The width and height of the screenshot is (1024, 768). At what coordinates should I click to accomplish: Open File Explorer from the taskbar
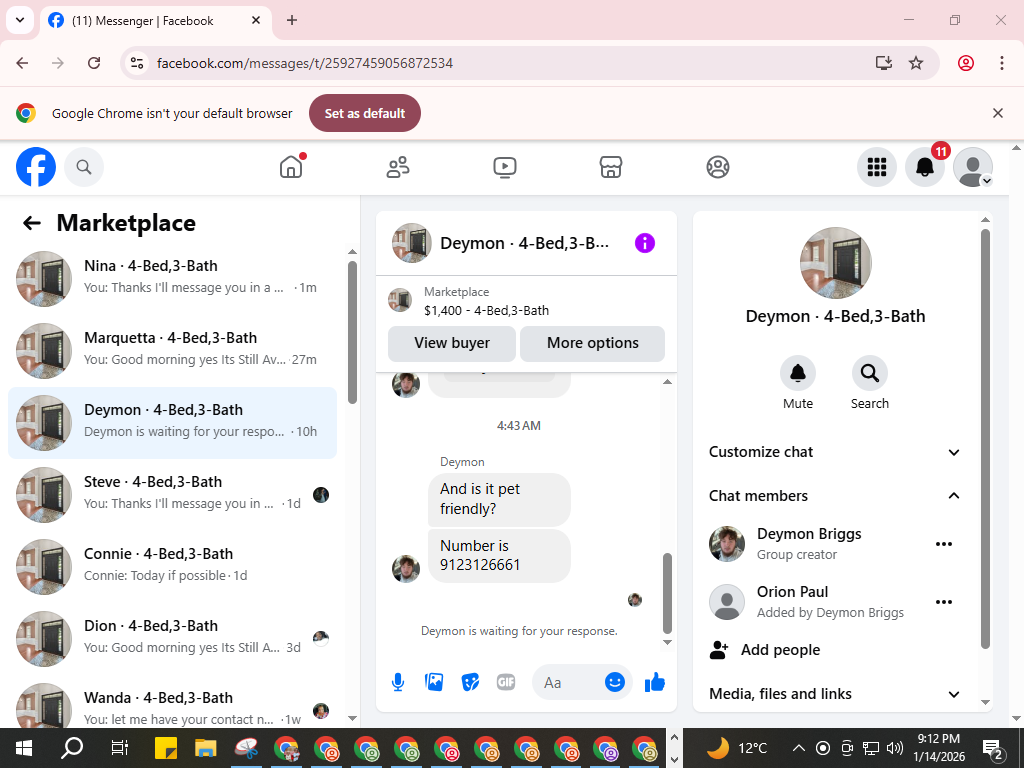pyautogui.click(x=206, y=748)
